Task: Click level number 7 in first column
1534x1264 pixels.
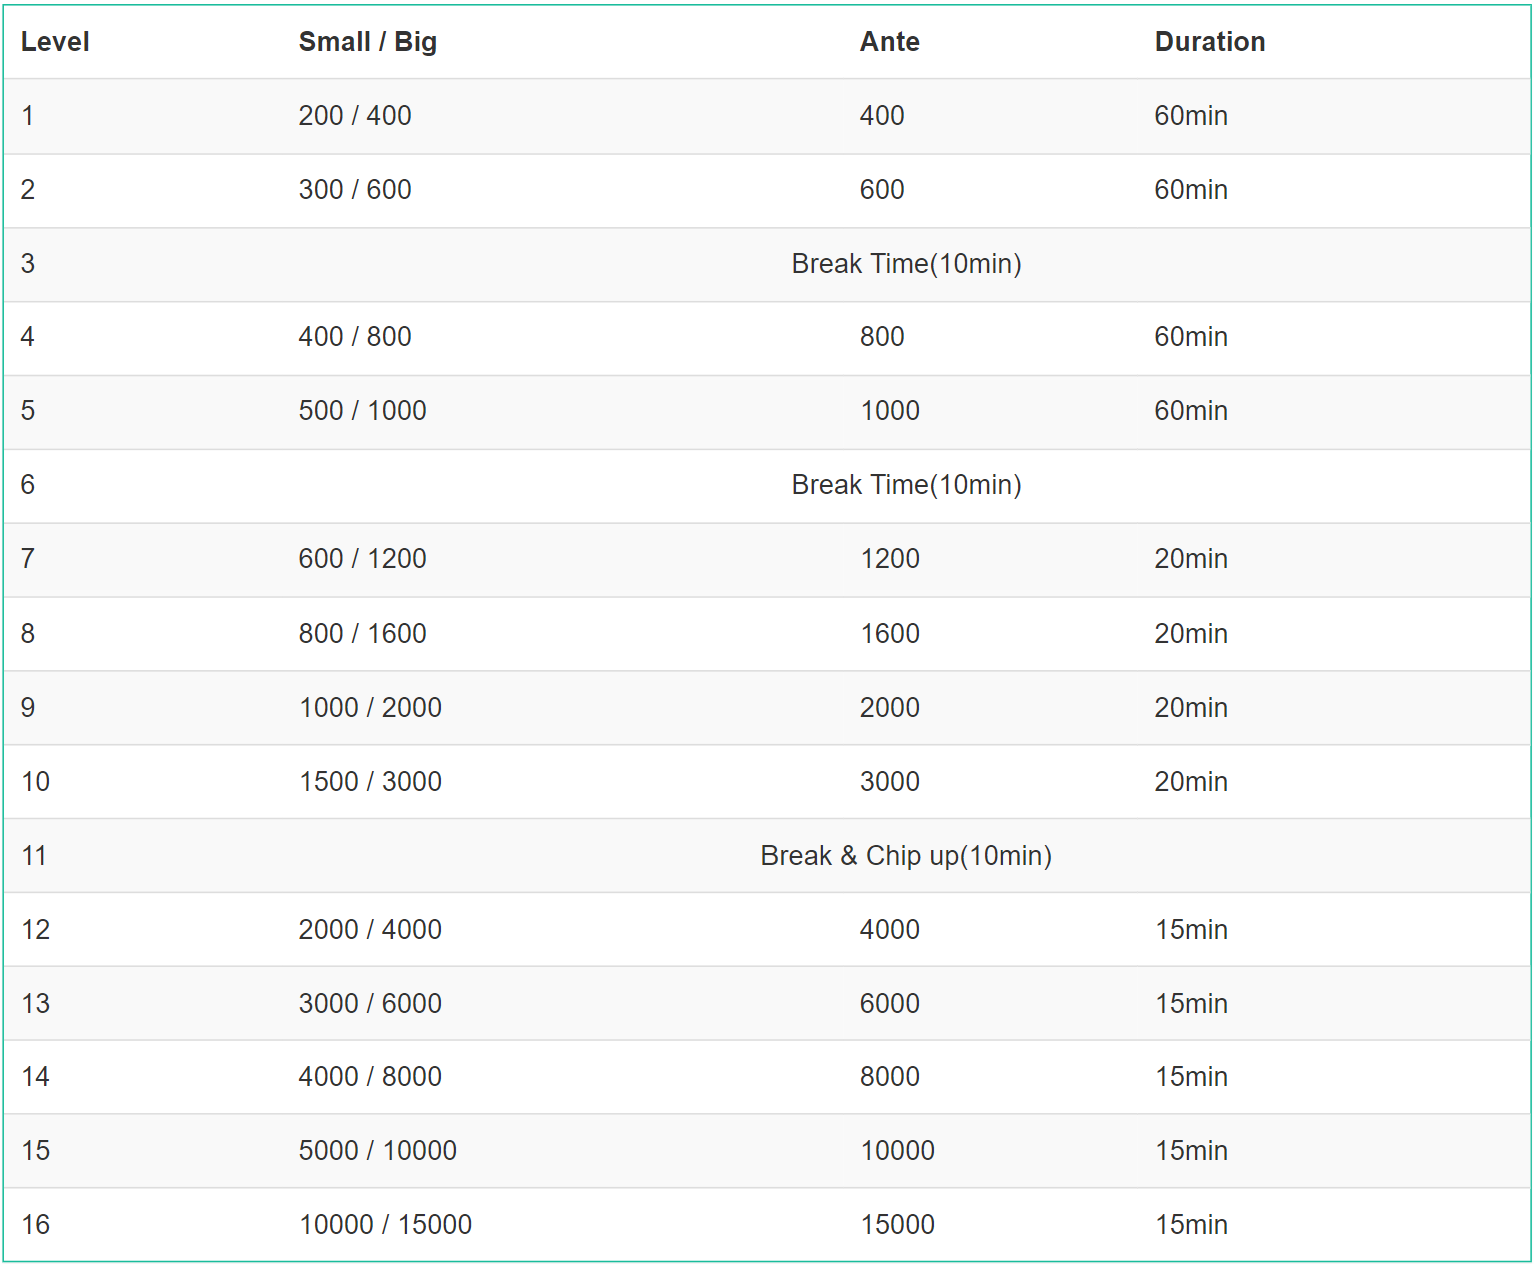Action: pos(28,559)
